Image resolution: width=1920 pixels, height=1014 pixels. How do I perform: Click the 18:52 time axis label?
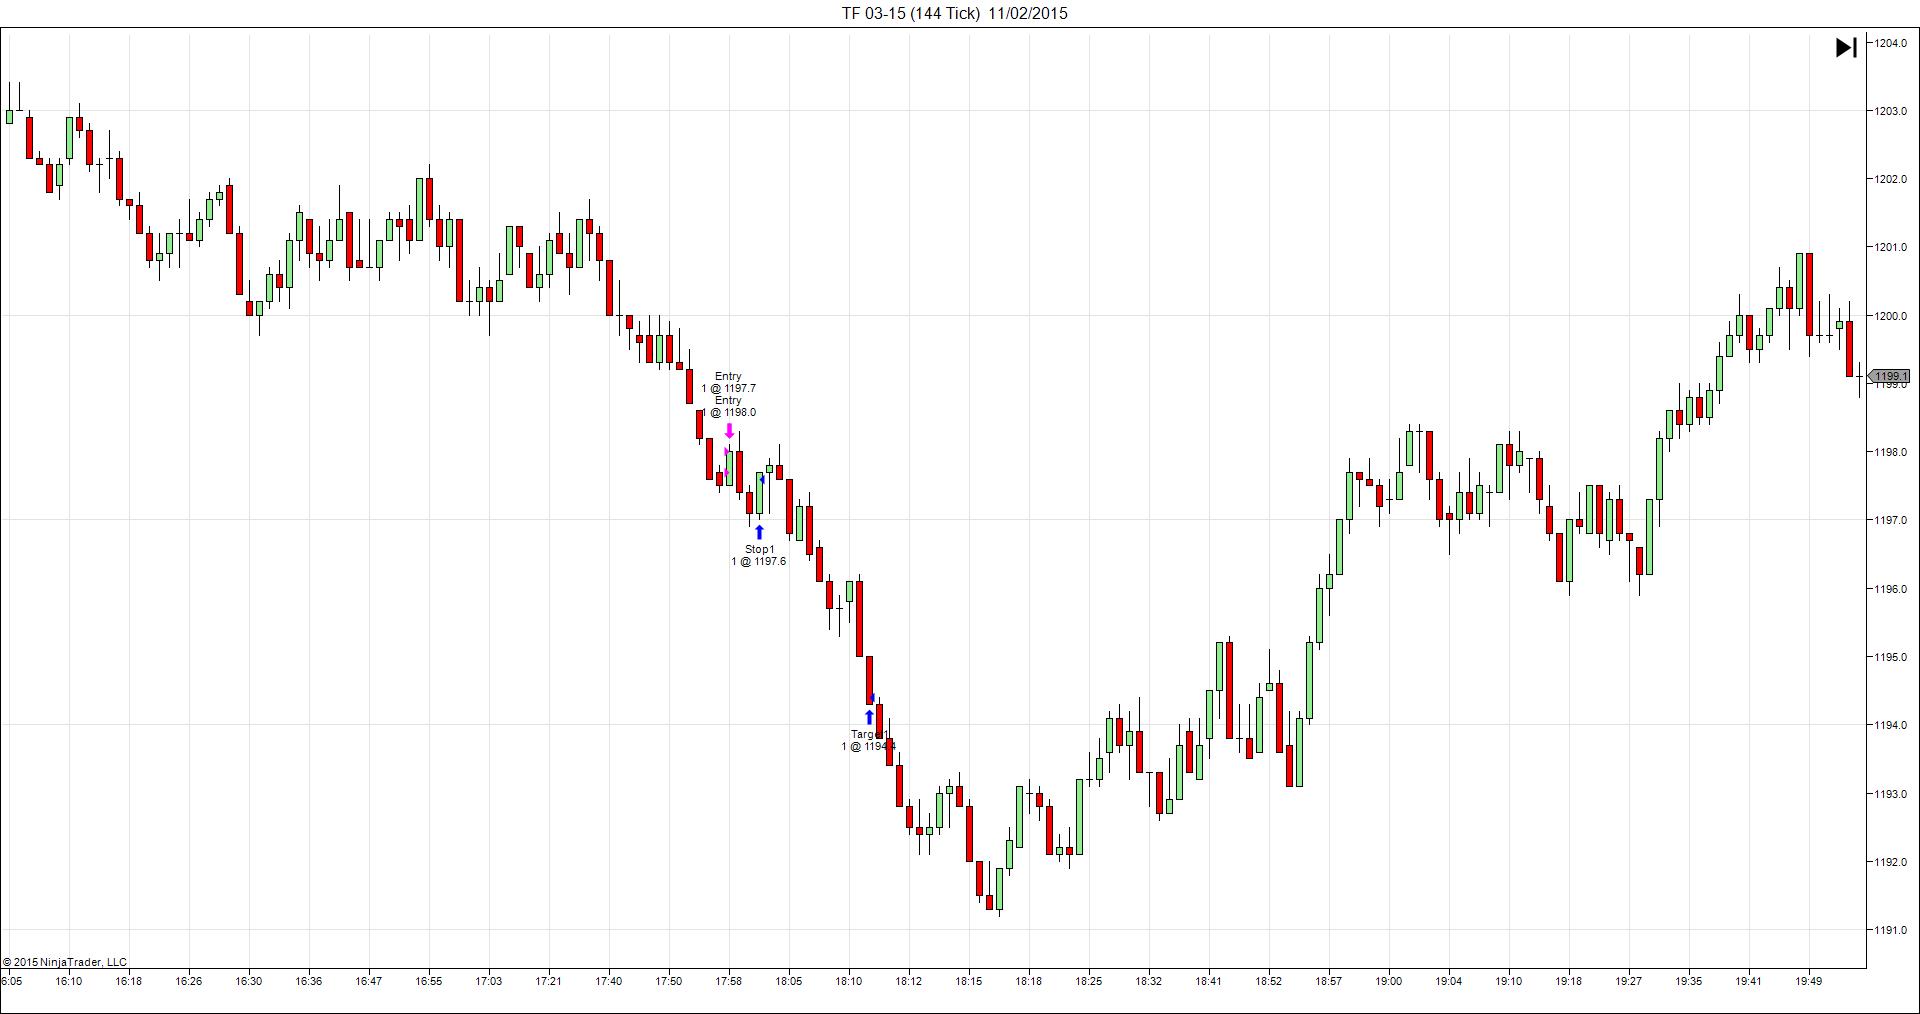1269,981
